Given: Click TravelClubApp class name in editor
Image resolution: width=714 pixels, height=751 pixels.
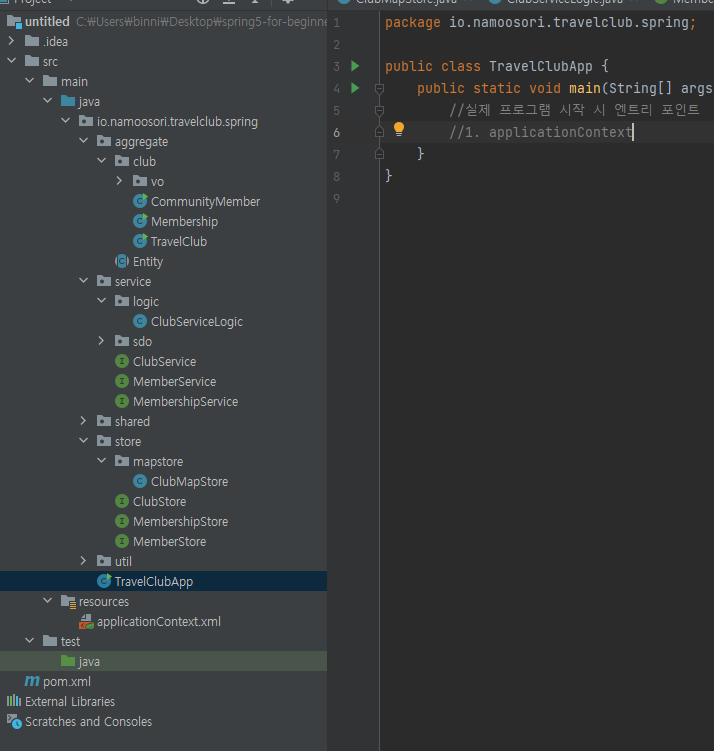Looking at the screenshot, I should pos(540,66).
